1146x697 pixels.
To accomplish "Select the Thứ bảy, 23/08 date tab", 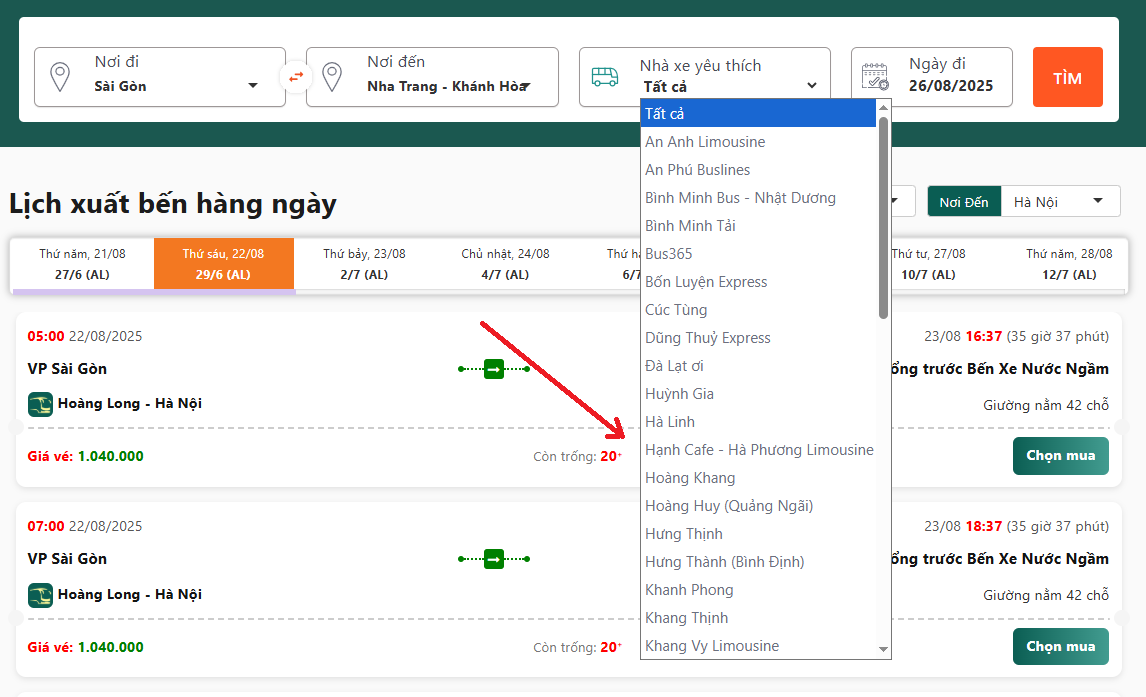I will [x=364, y=264].
